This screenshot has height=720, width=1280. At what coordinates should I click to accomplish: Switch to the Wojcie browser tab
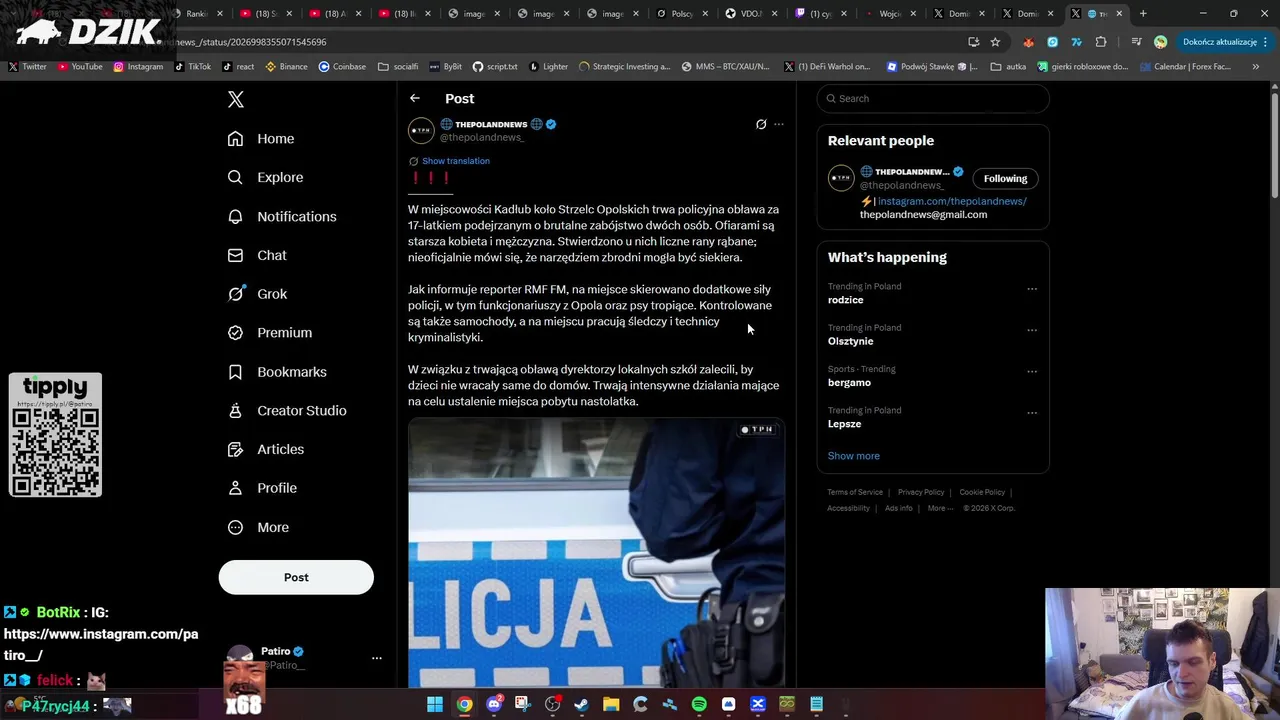click(889, 14)
